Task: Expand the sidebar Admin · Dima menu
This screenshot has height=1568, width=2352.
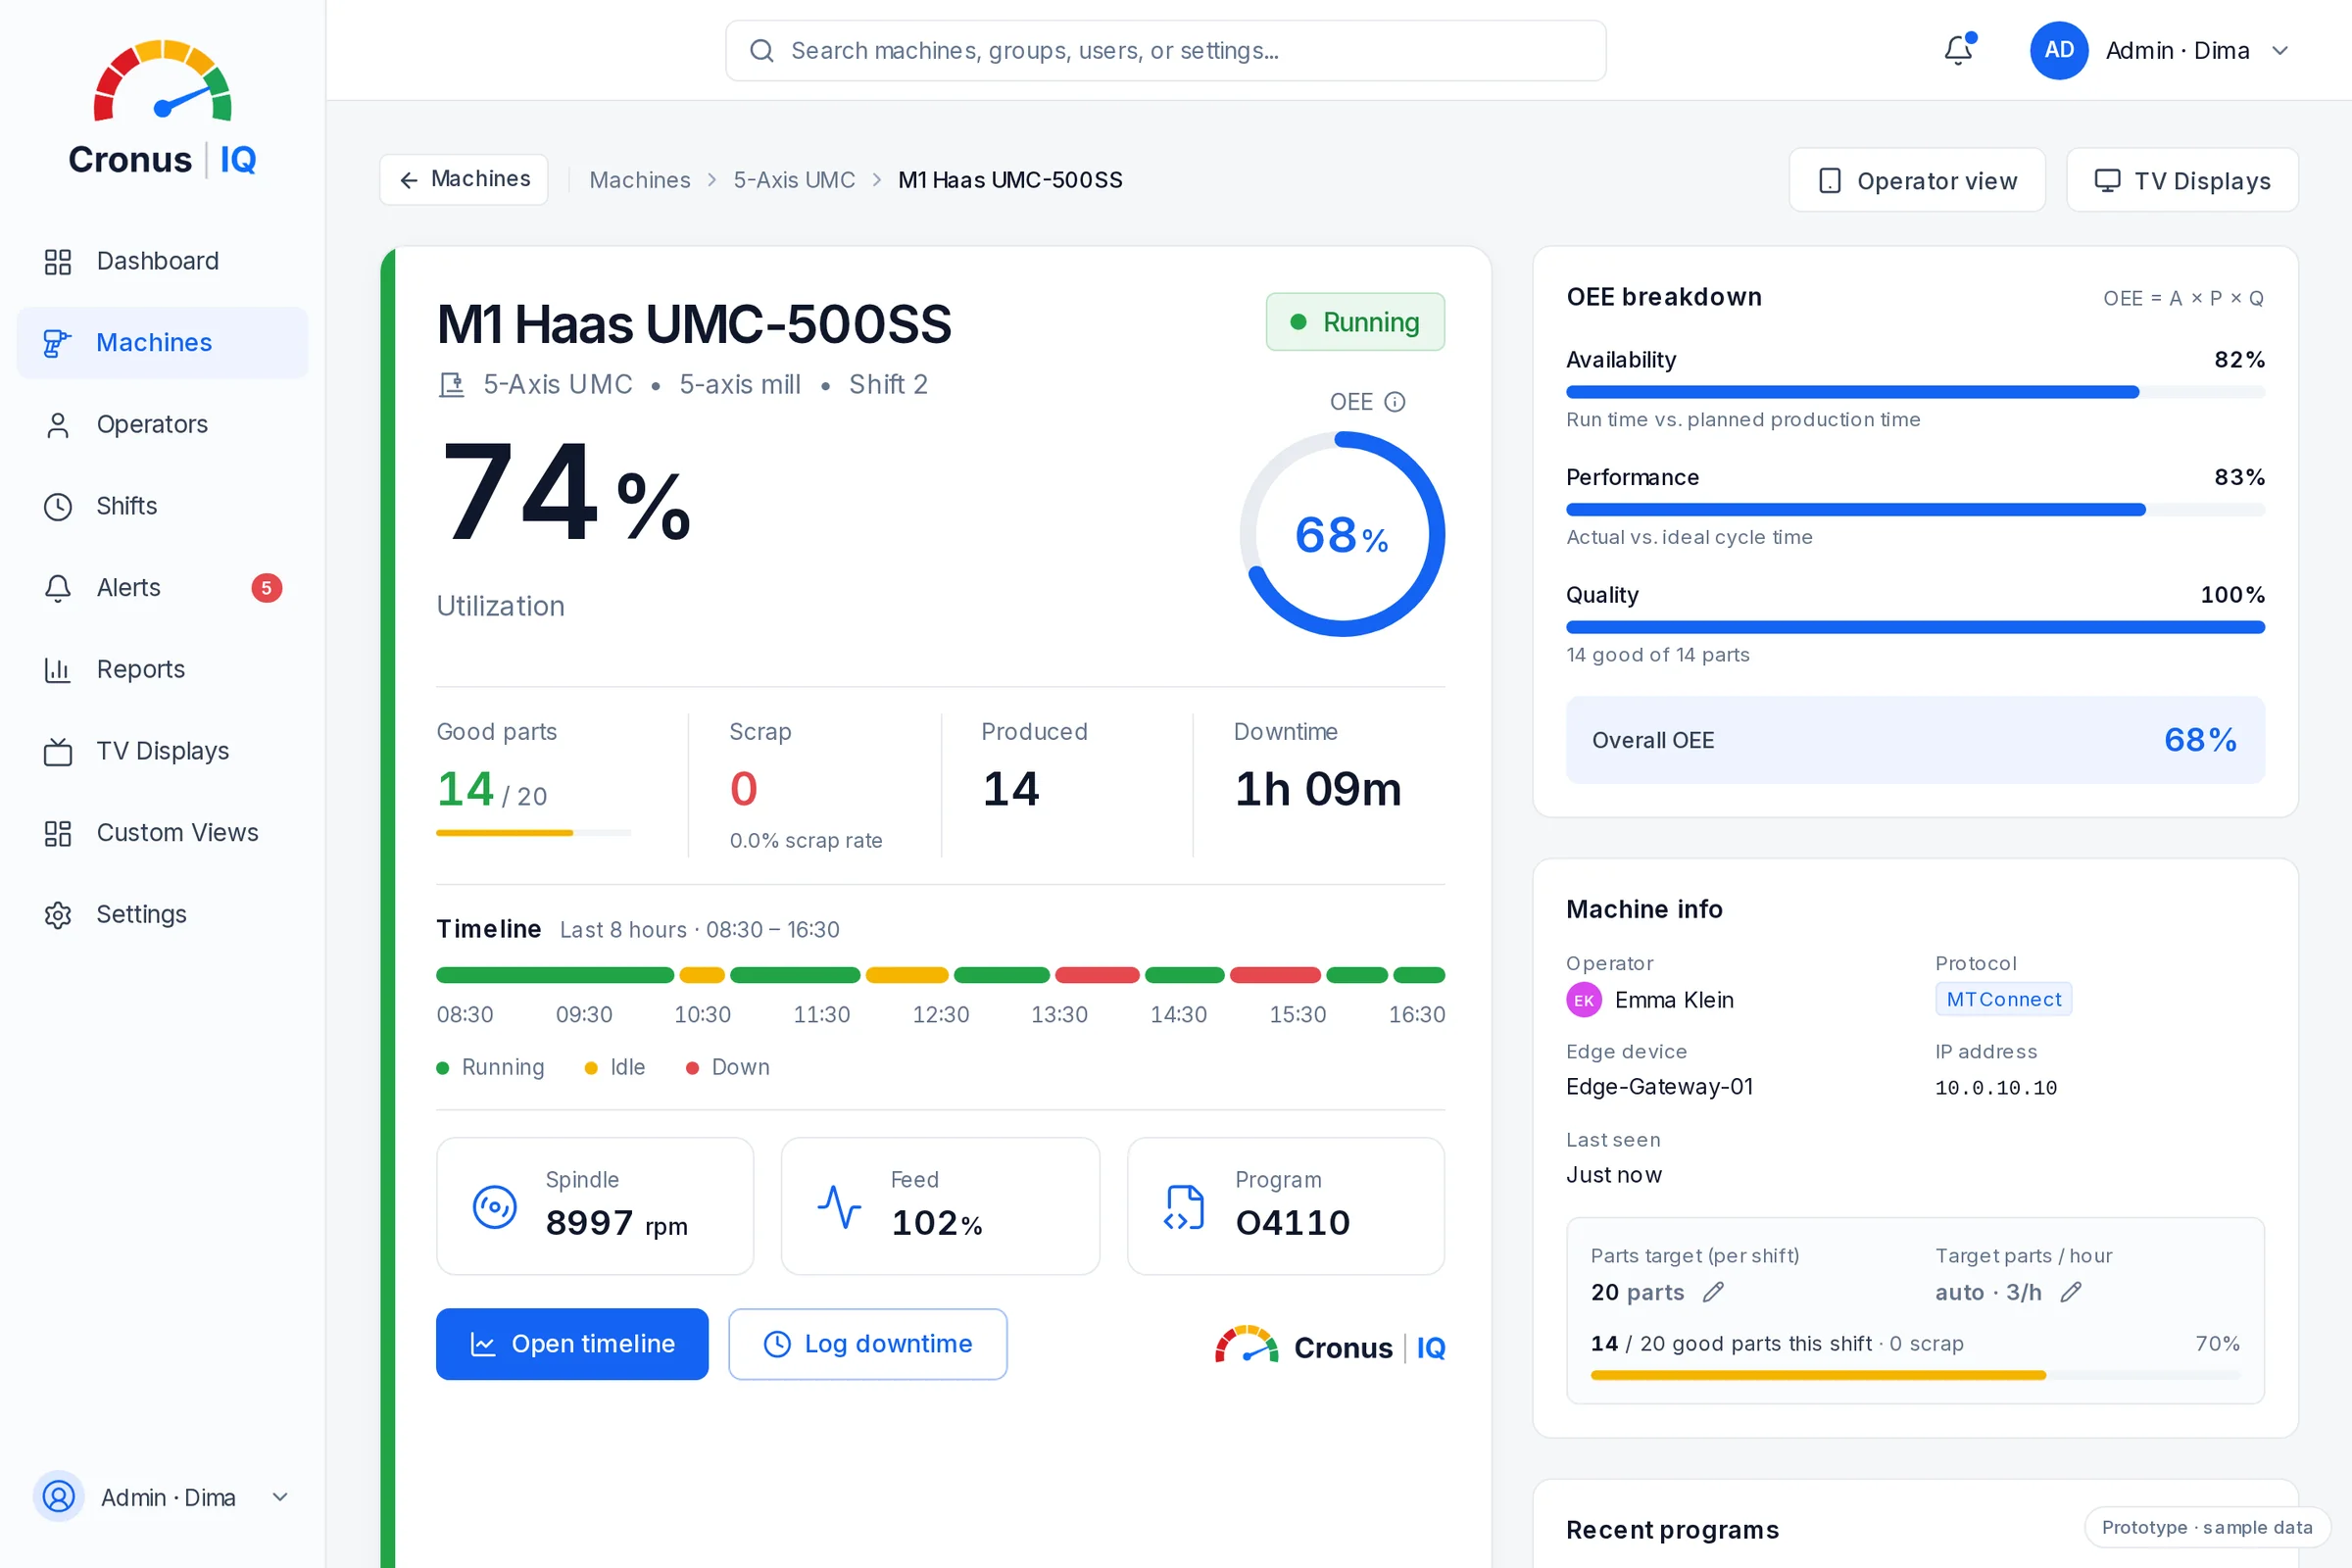Action: (280, 1497)
